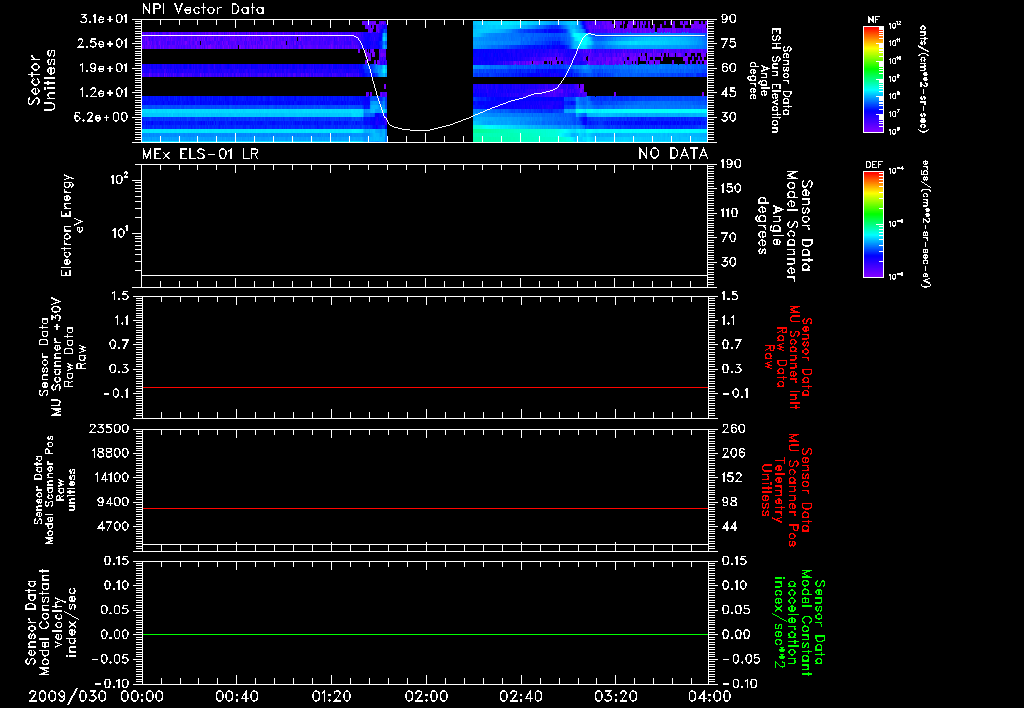Click the 02:40 time tick label
The height and width of the screenshot is (708, 1024).
coord(520,696)
